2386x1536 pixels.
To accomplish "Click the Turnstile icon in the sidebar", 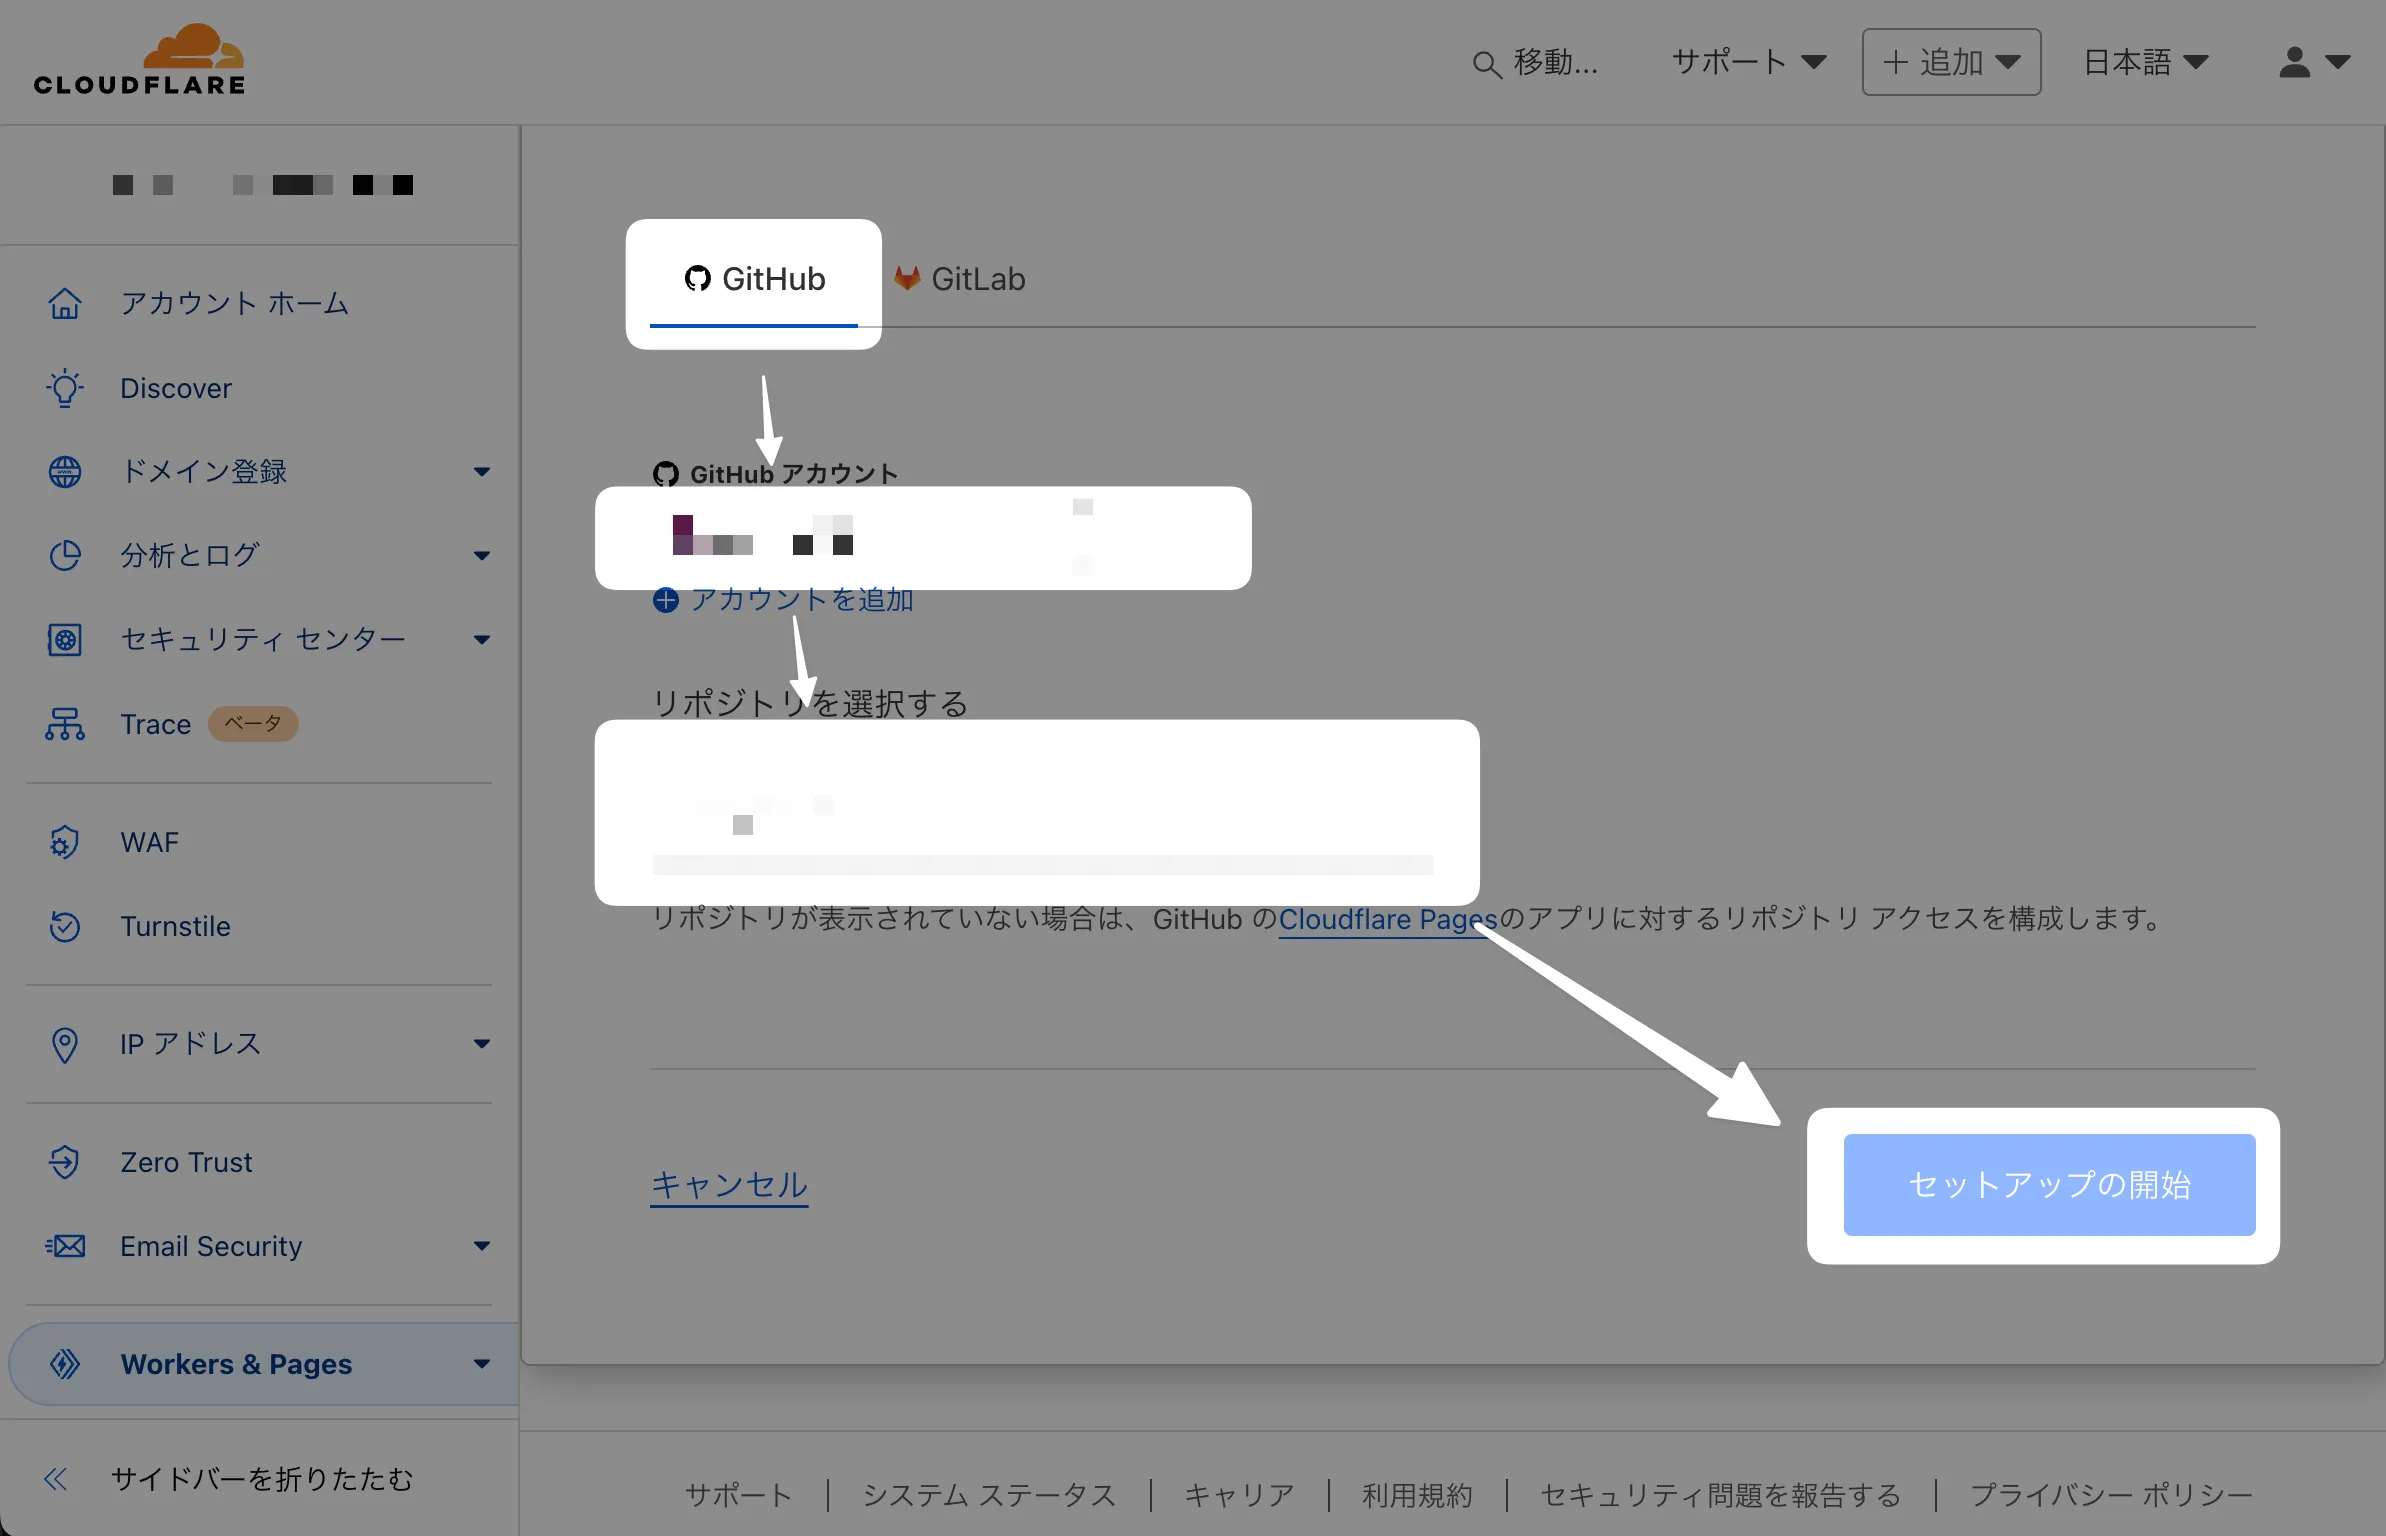I will (x=65, y=926).
